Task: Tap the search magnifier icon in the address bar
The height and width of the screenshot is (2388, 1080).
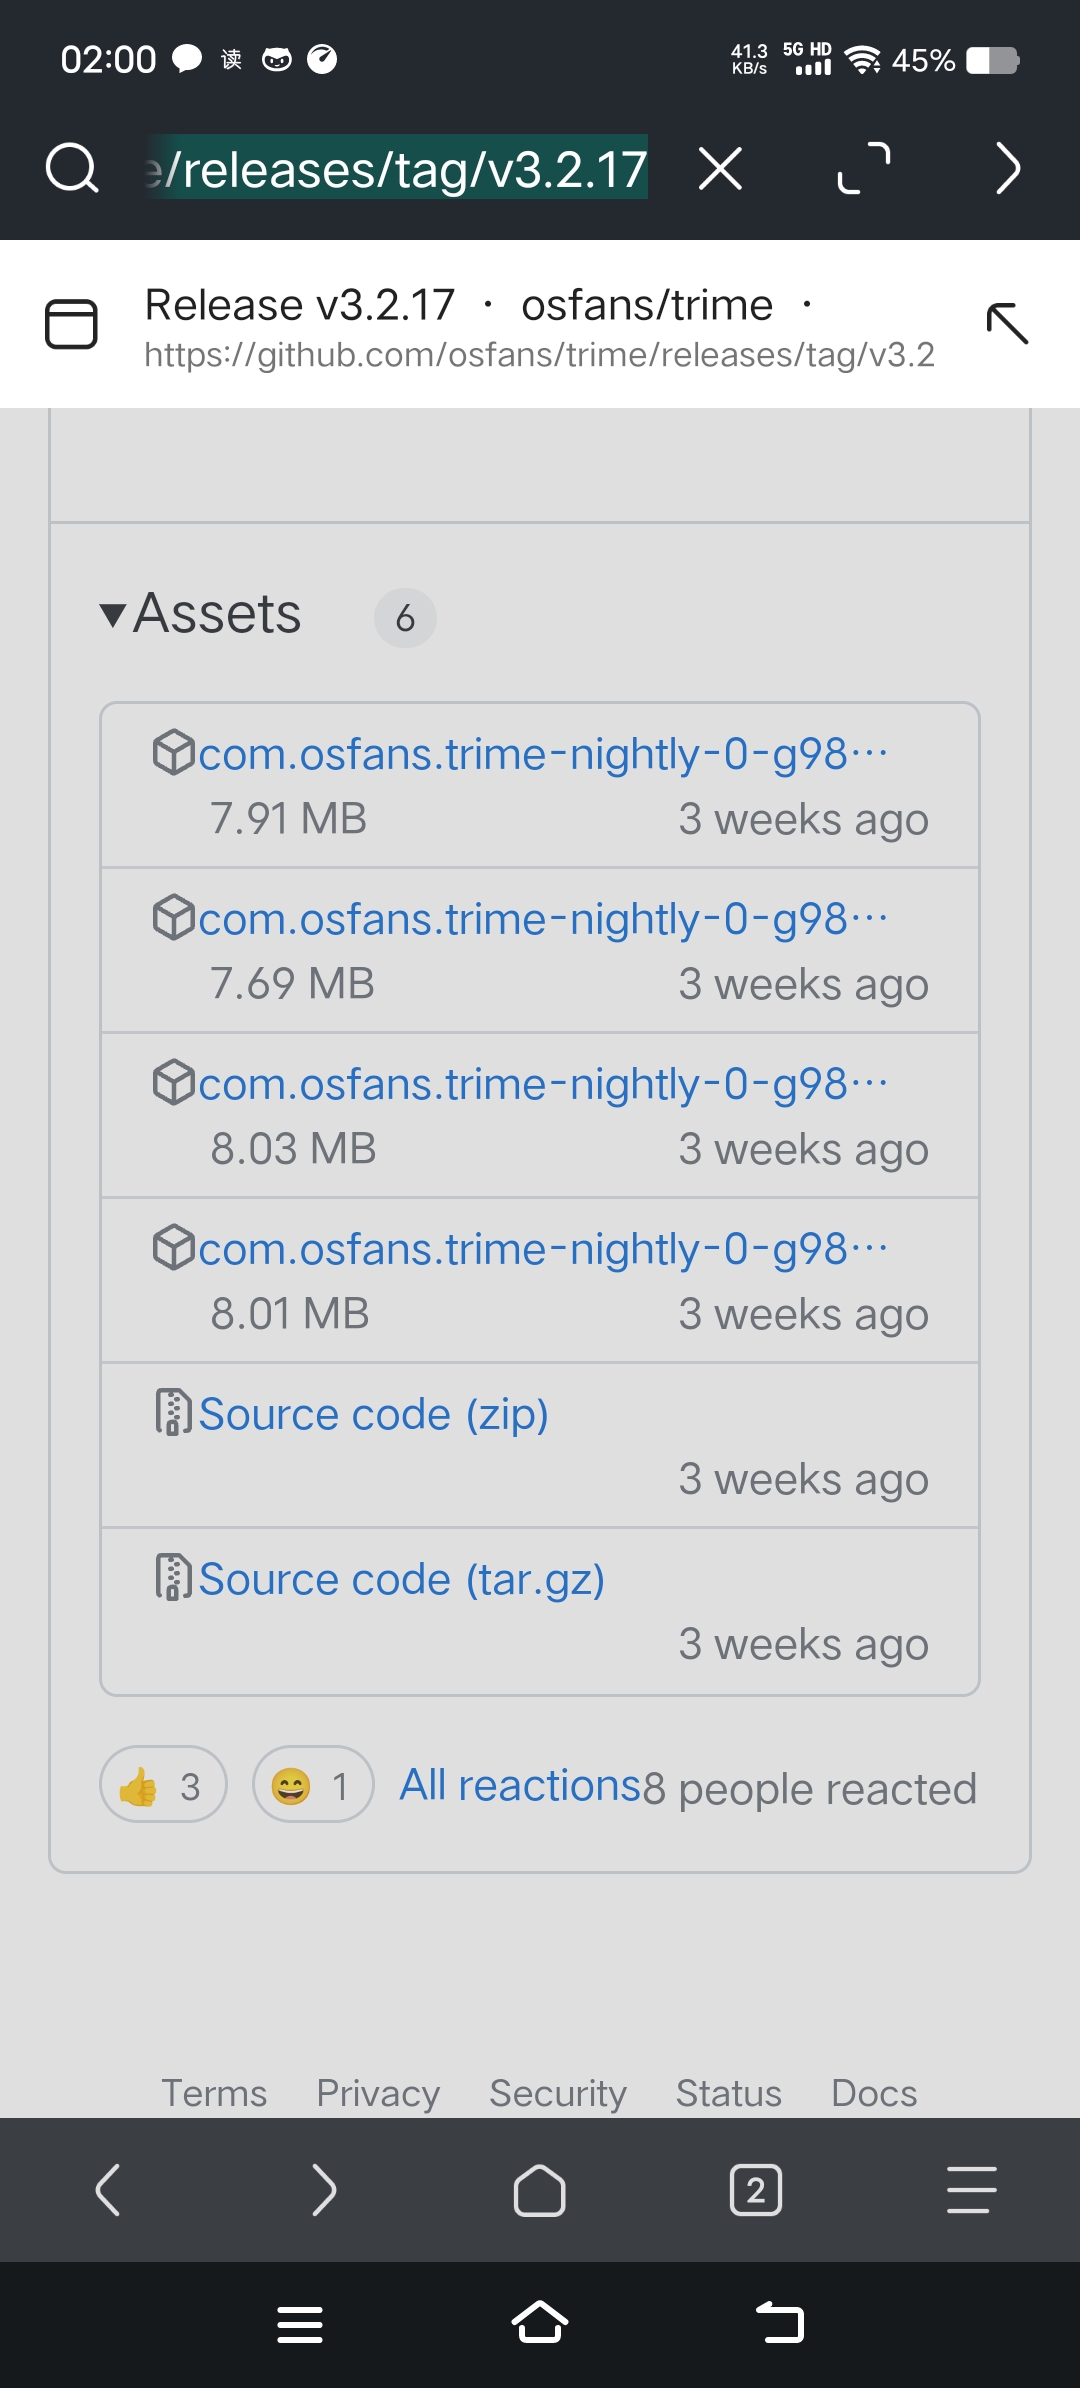Action: pos(72,168)
